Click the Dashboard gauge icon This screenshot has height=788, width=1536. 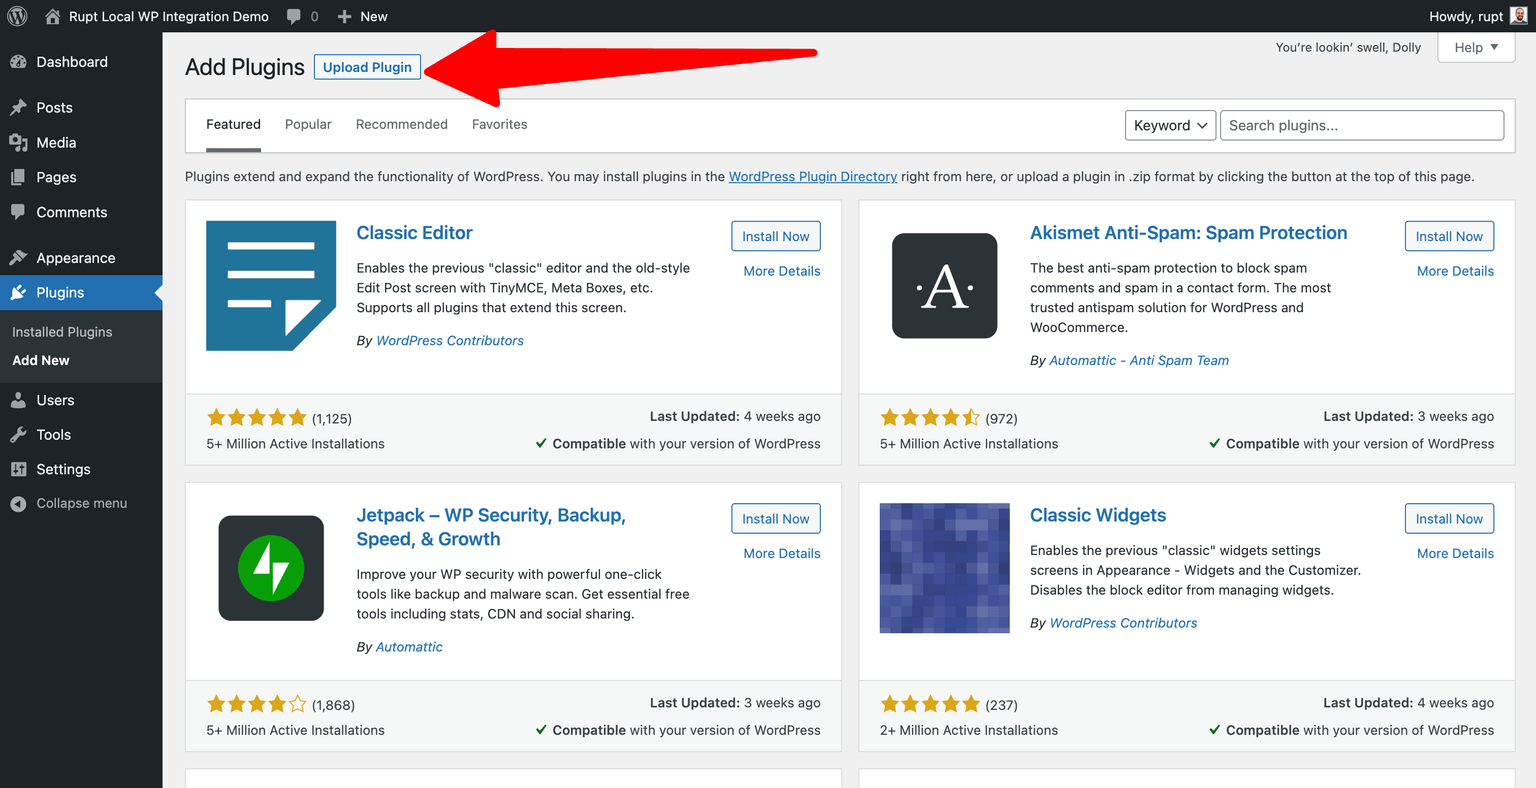tap(18, 62)
